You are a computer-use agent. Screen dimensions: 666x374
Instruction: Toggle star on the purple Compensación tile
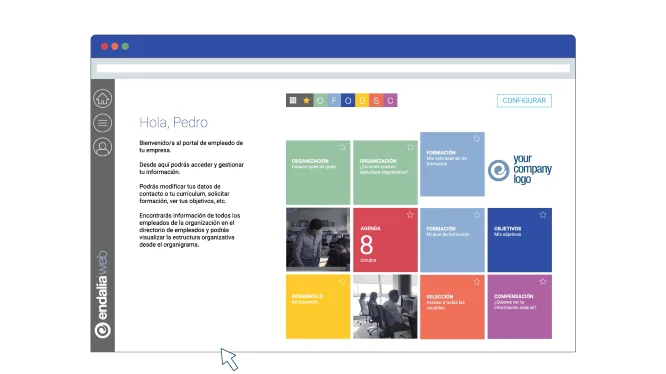(x=543, y=281)
